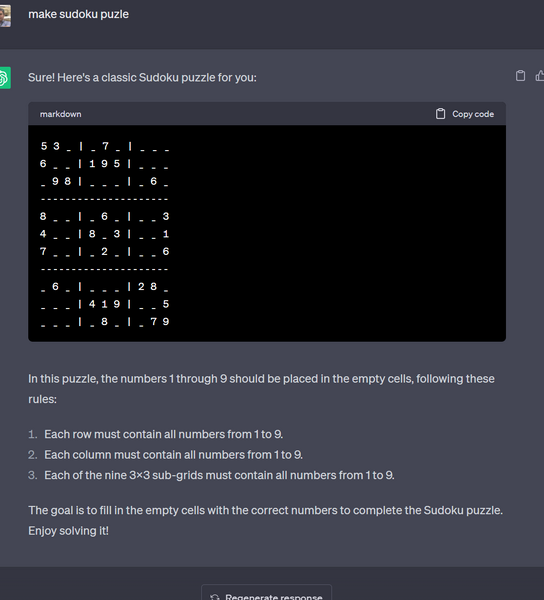Image resolution: width=544 pixels, height=600 pixels.
Task: Click the Sudoku row starting '5 3'
Action: (x=104, y=146)
